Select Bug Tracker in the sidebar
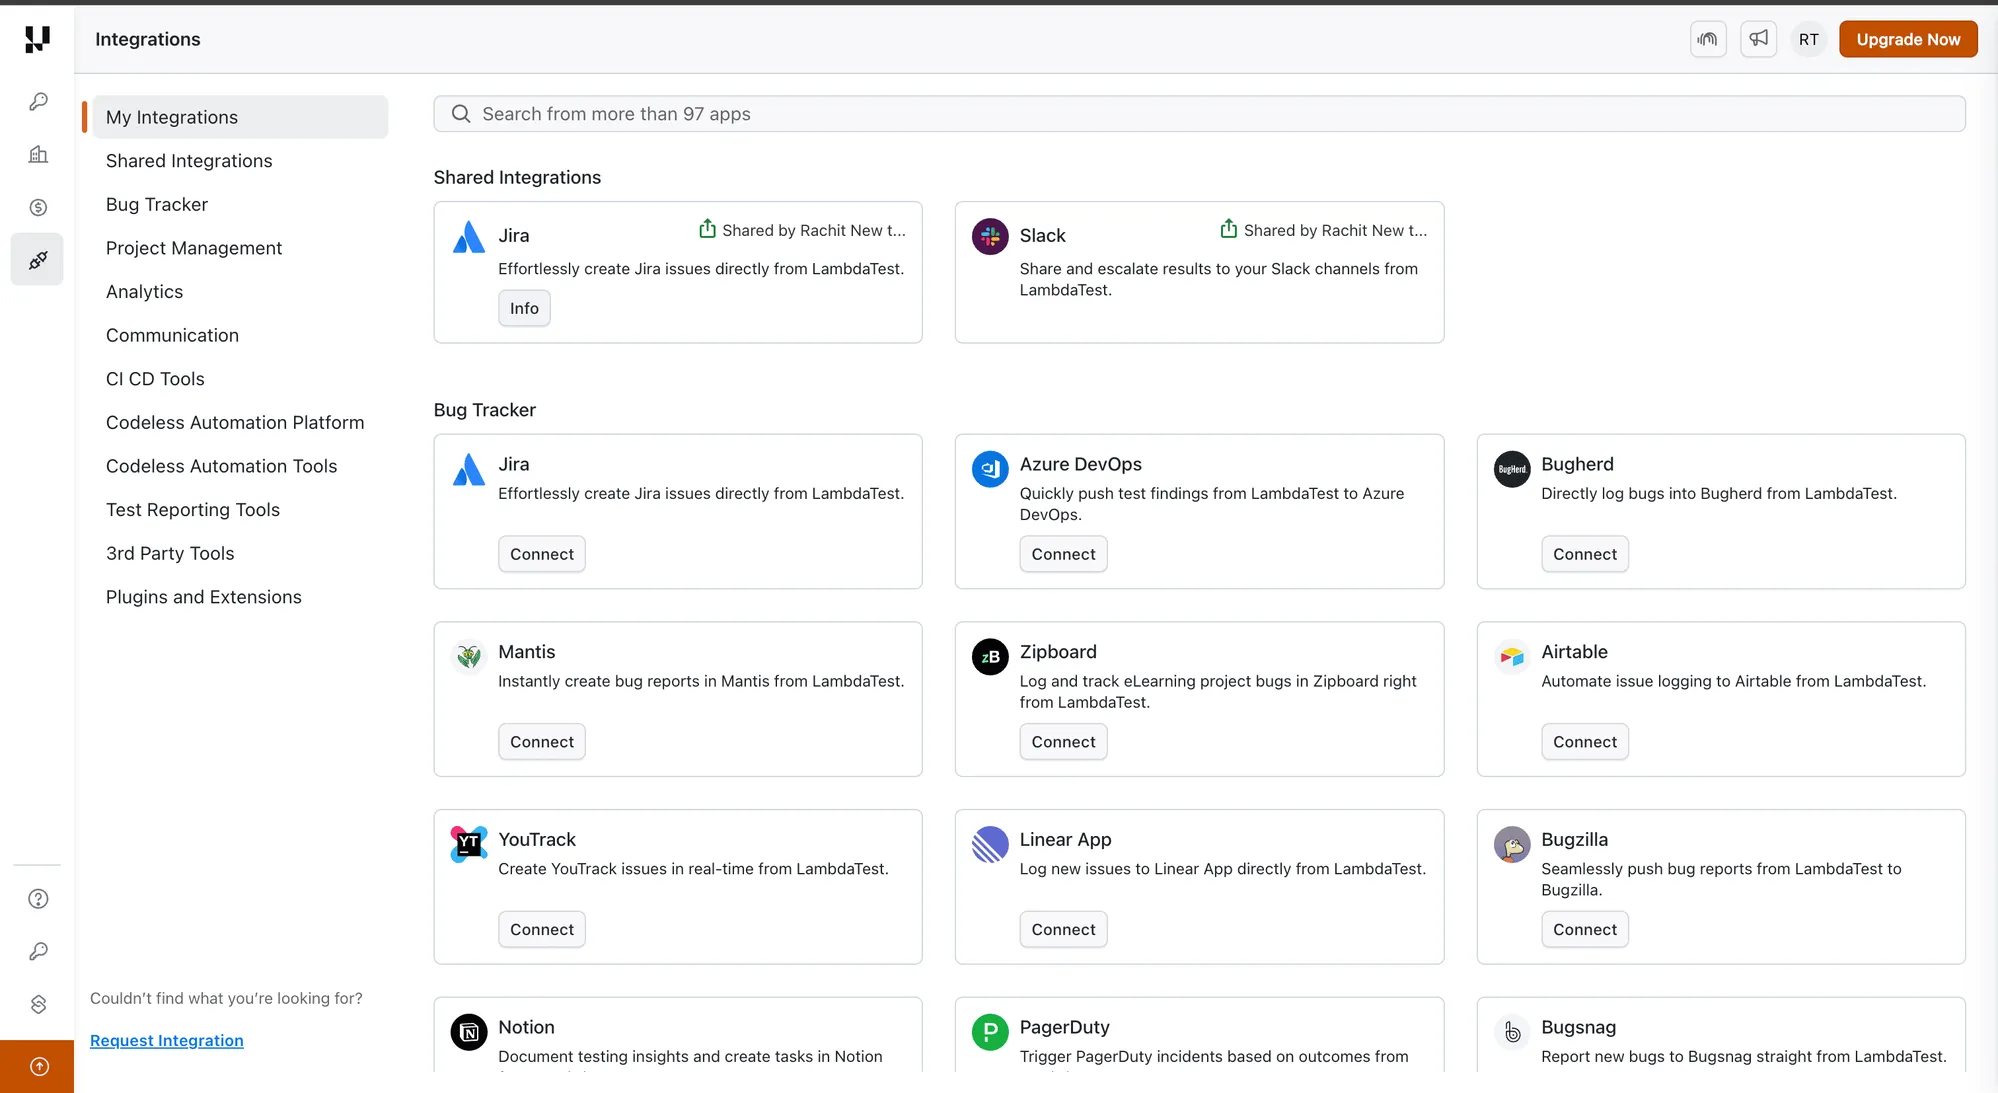The height and width of the screenshot is (1093, 1998). [x=157, y=204]
